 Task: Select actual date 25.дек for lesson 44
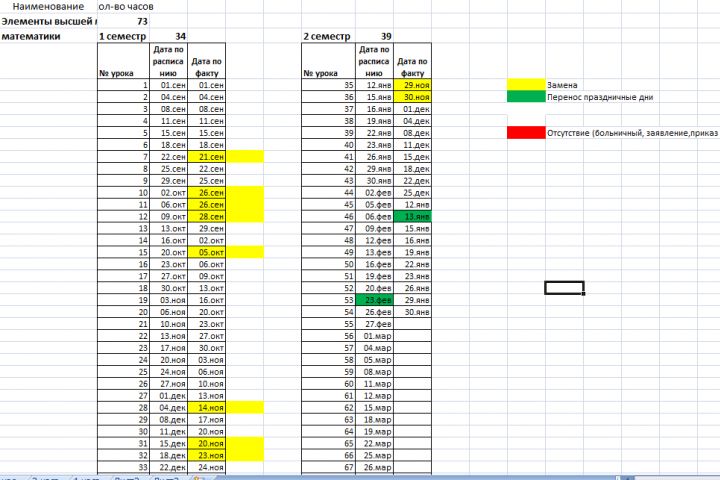[412, 192]
